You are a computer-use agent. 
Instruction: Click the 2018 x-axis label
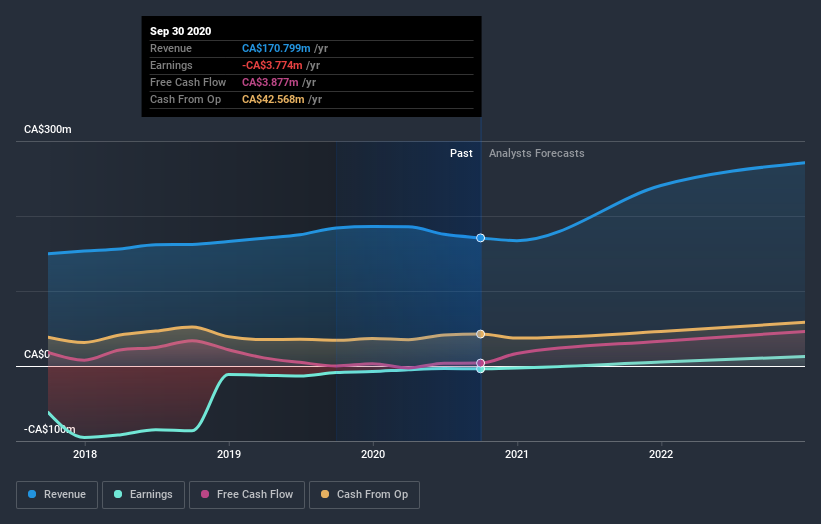pyautogui.click(x=85, y=454)
